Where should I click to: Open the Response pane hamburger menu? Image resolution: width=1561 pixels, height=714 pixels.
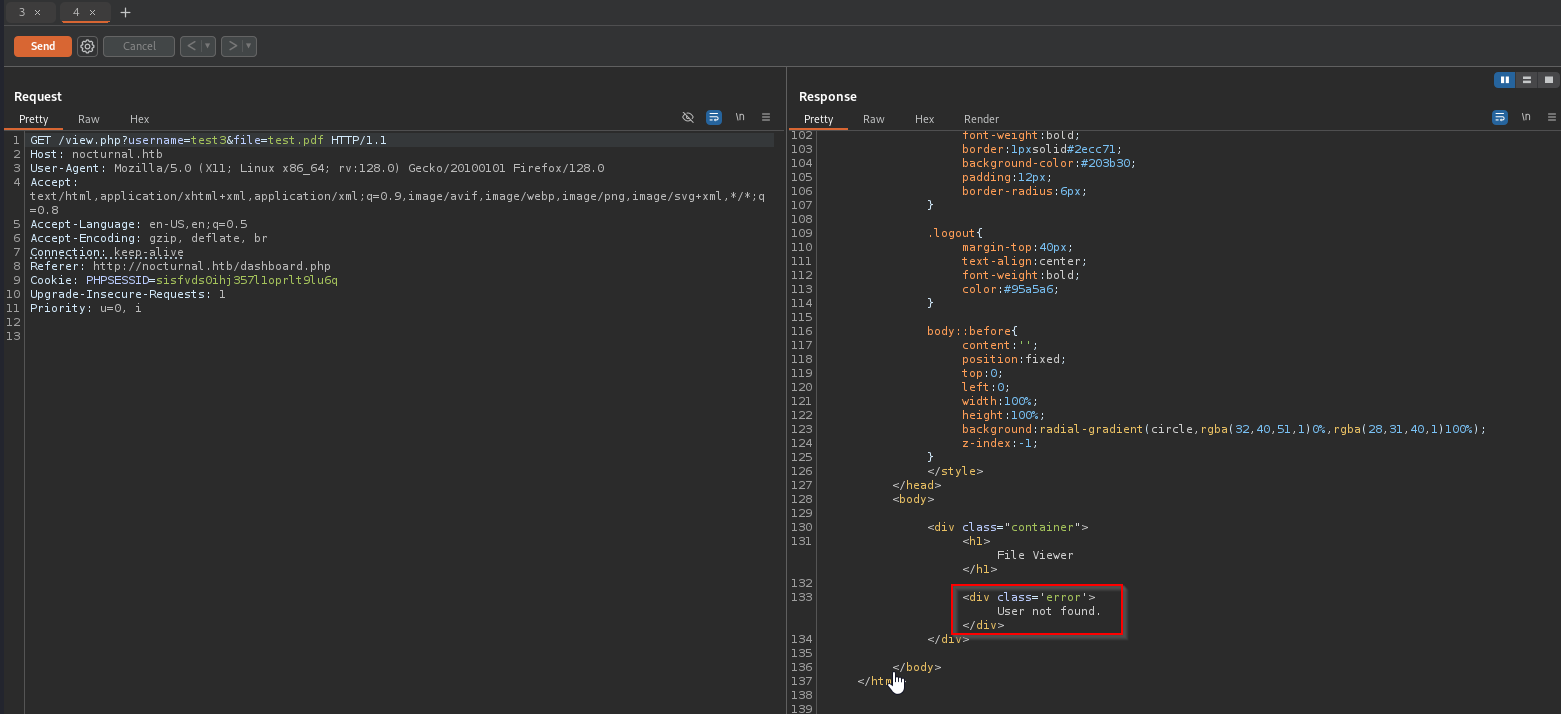pyautogui.click(x=1551, y=117)
